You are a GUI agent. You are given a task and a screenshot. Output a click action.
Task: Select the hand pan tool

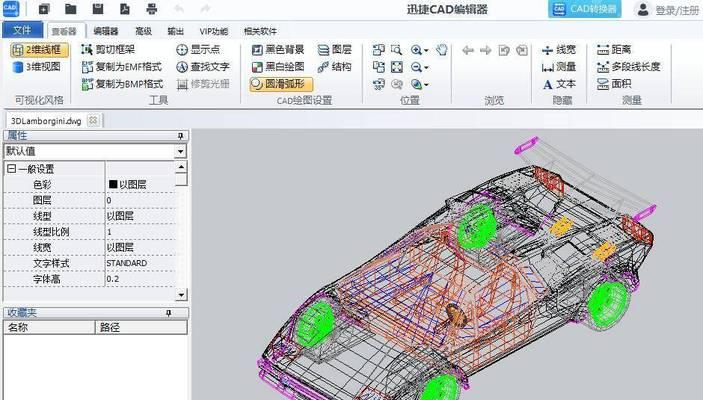[x=442, y=50]
